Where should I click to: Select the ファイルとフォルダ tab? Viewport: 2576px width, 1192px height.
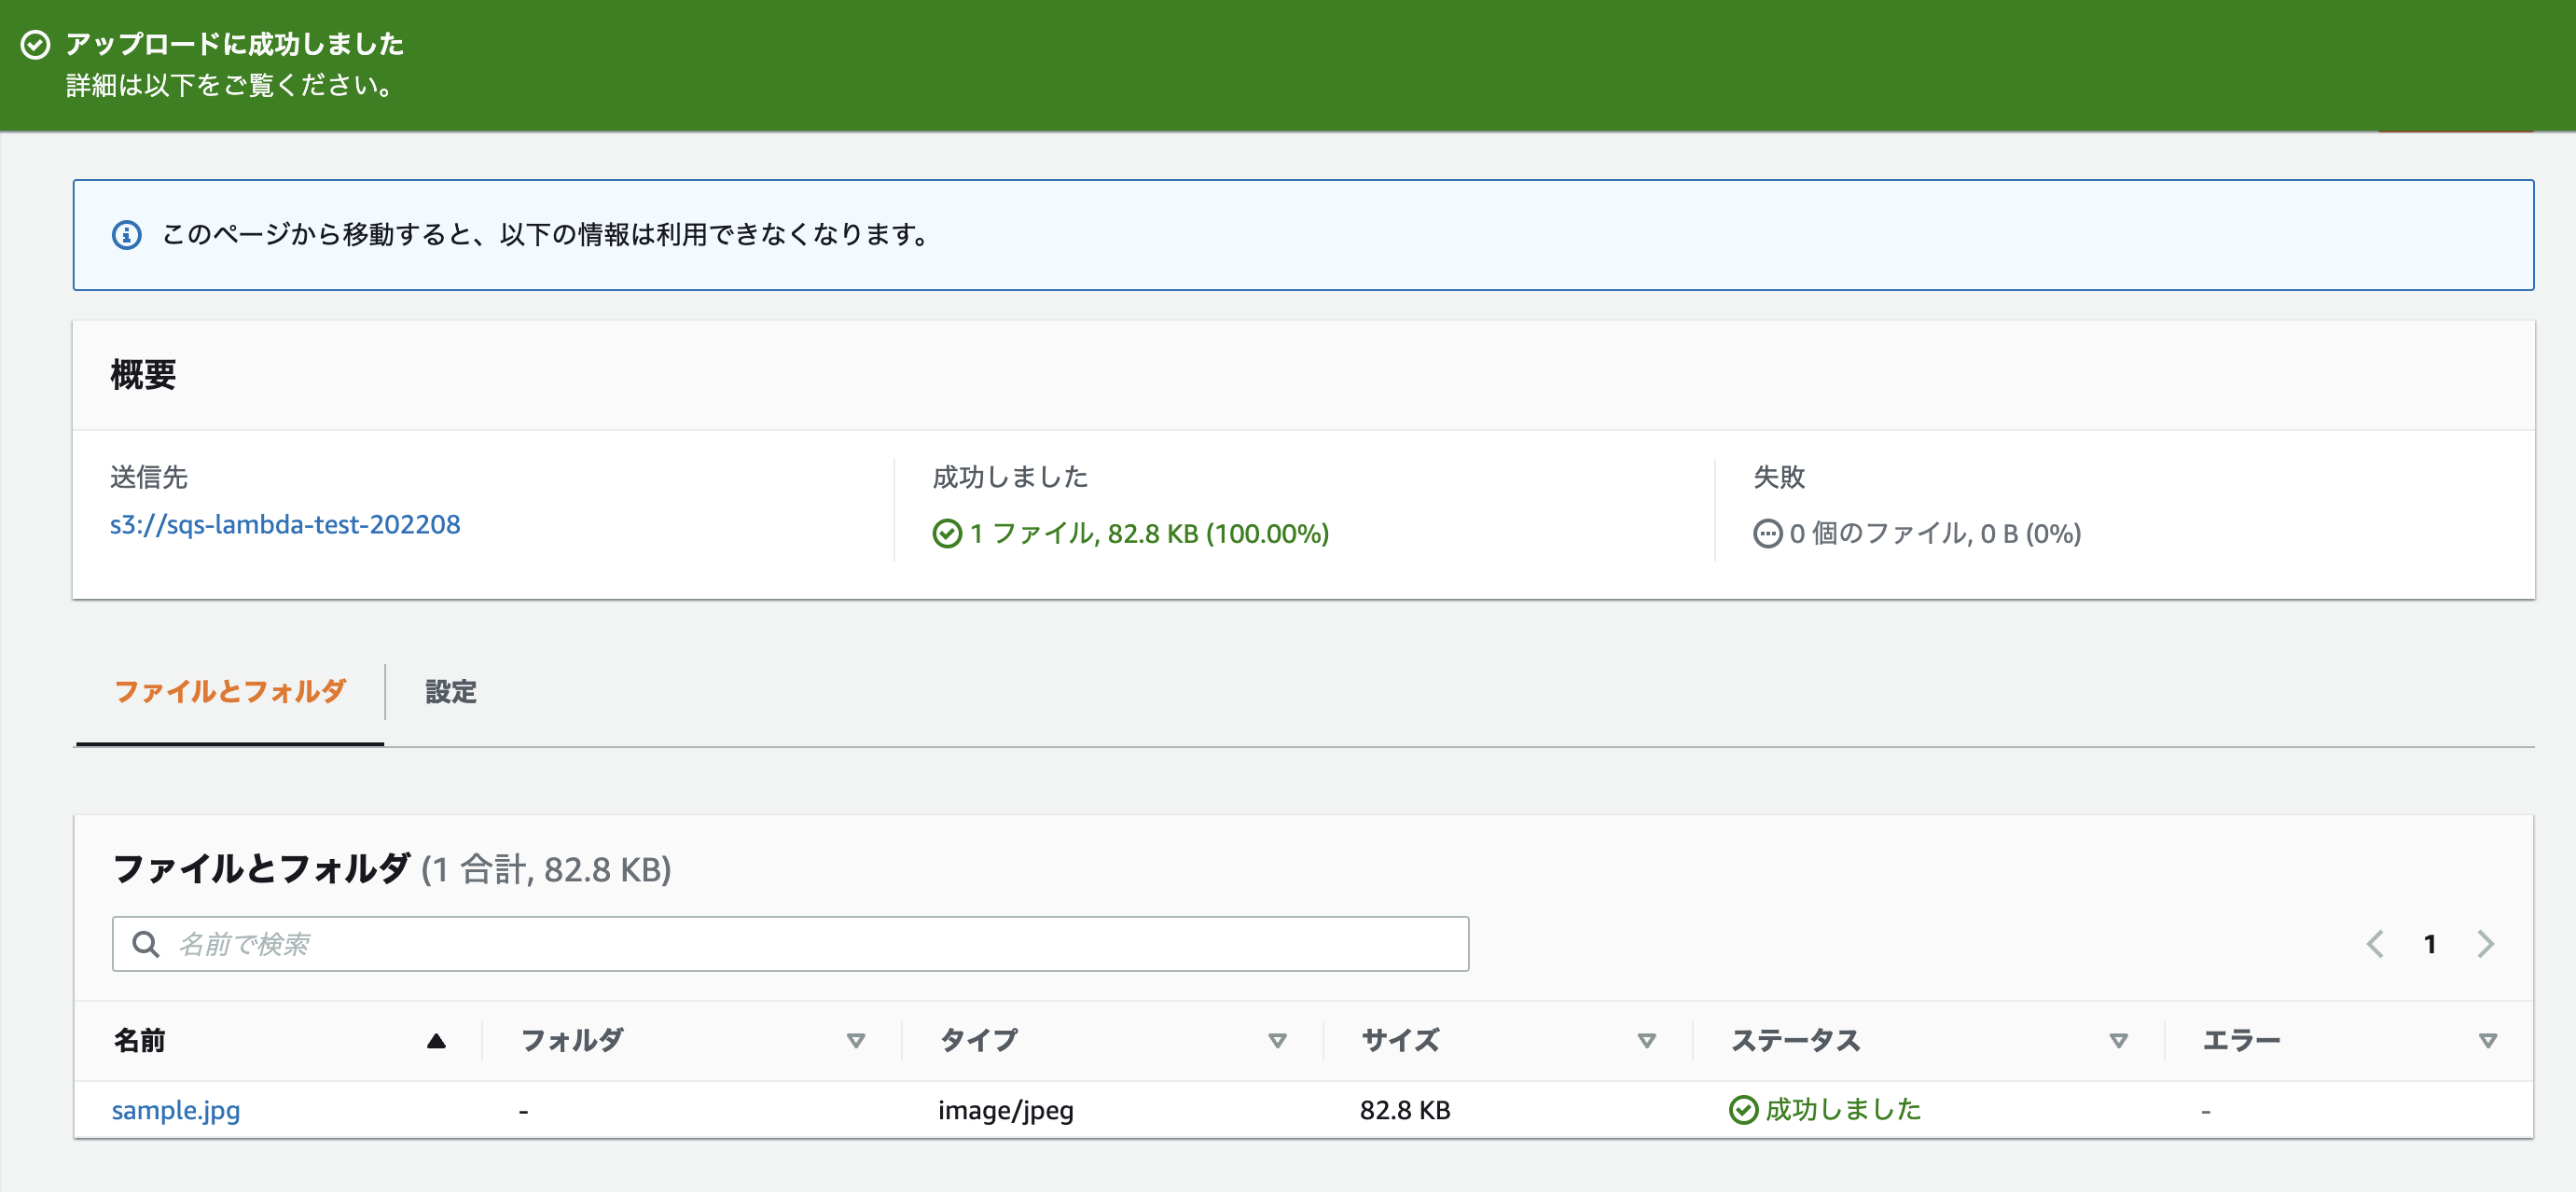coord(230,692)
